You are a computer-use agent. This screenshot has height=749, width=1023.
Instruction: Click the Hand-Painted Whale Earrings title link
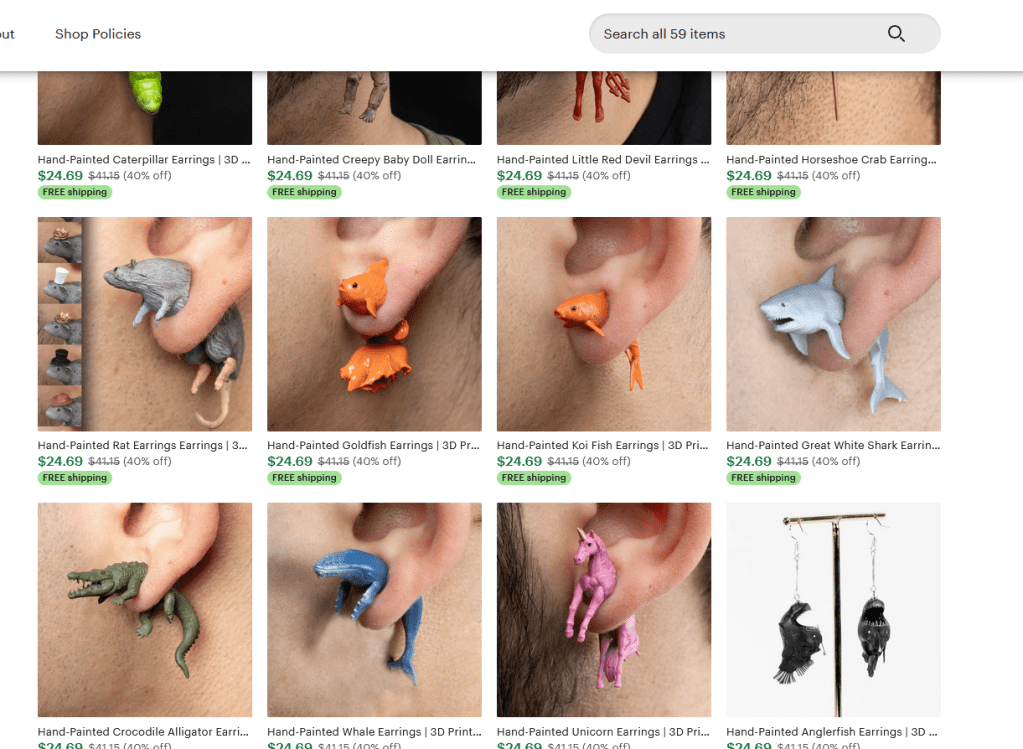tap(374, 731)
